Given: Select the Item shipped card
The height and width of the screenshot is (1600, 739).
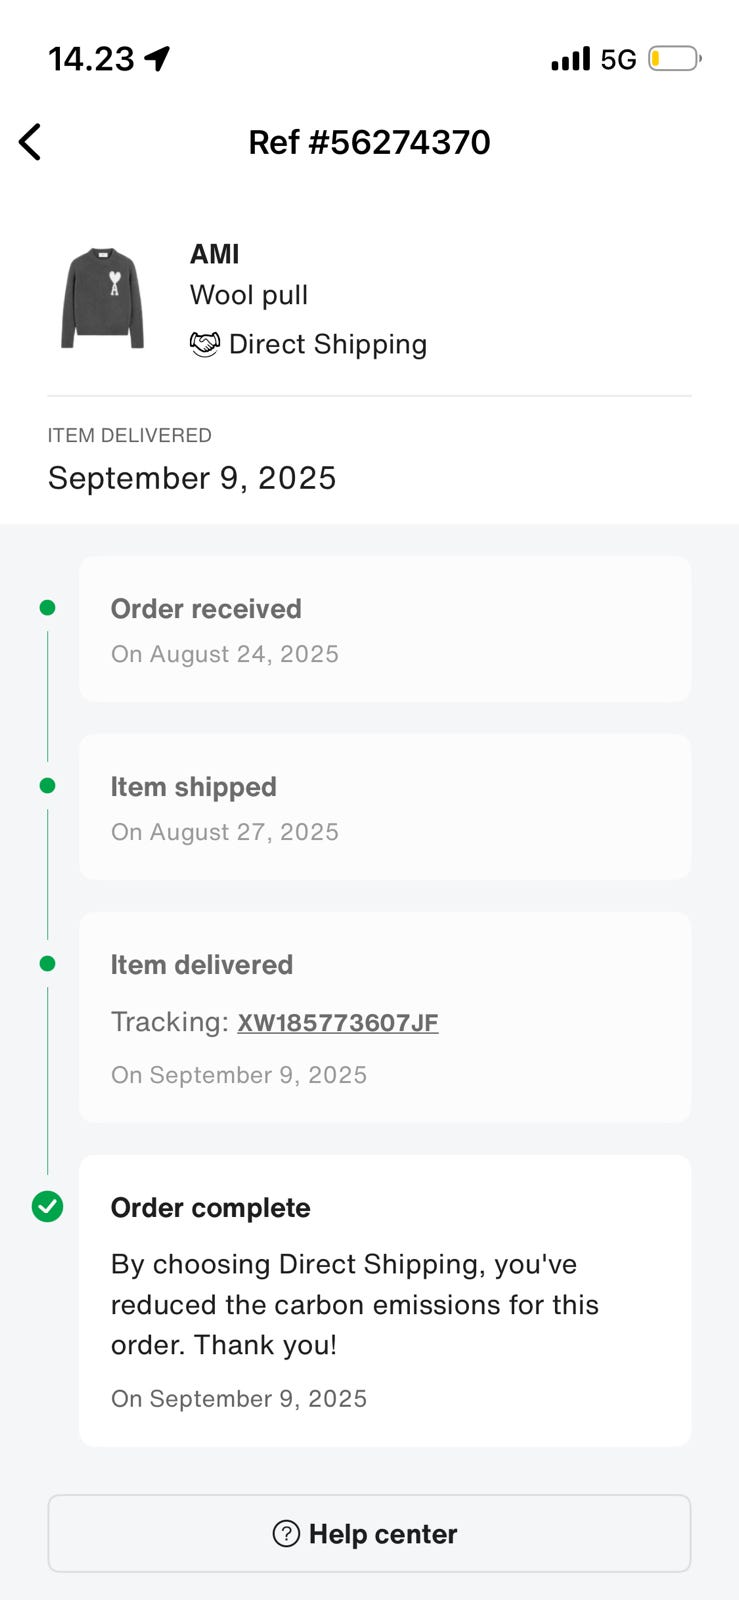Looking at the screenshot, I should (x=385, y=807).
